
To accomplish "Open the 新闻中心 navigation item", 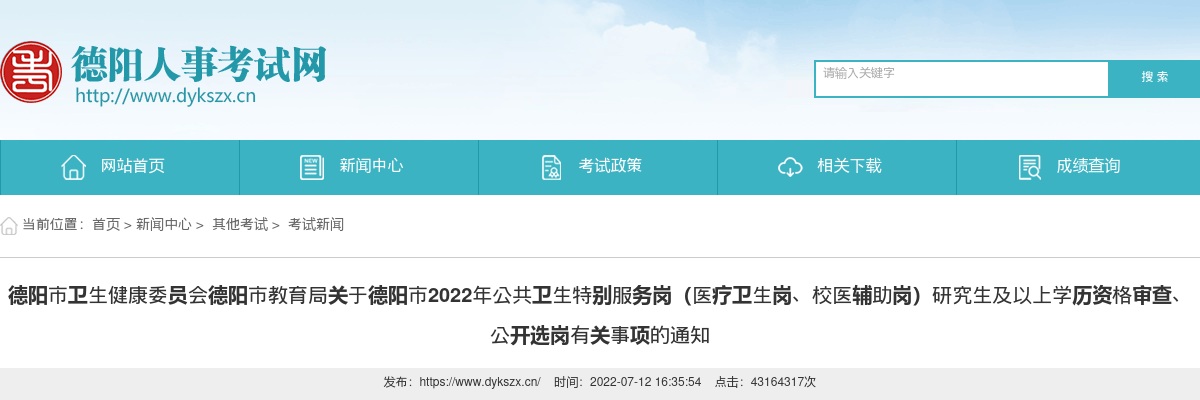I will click(x=359, y=167).
